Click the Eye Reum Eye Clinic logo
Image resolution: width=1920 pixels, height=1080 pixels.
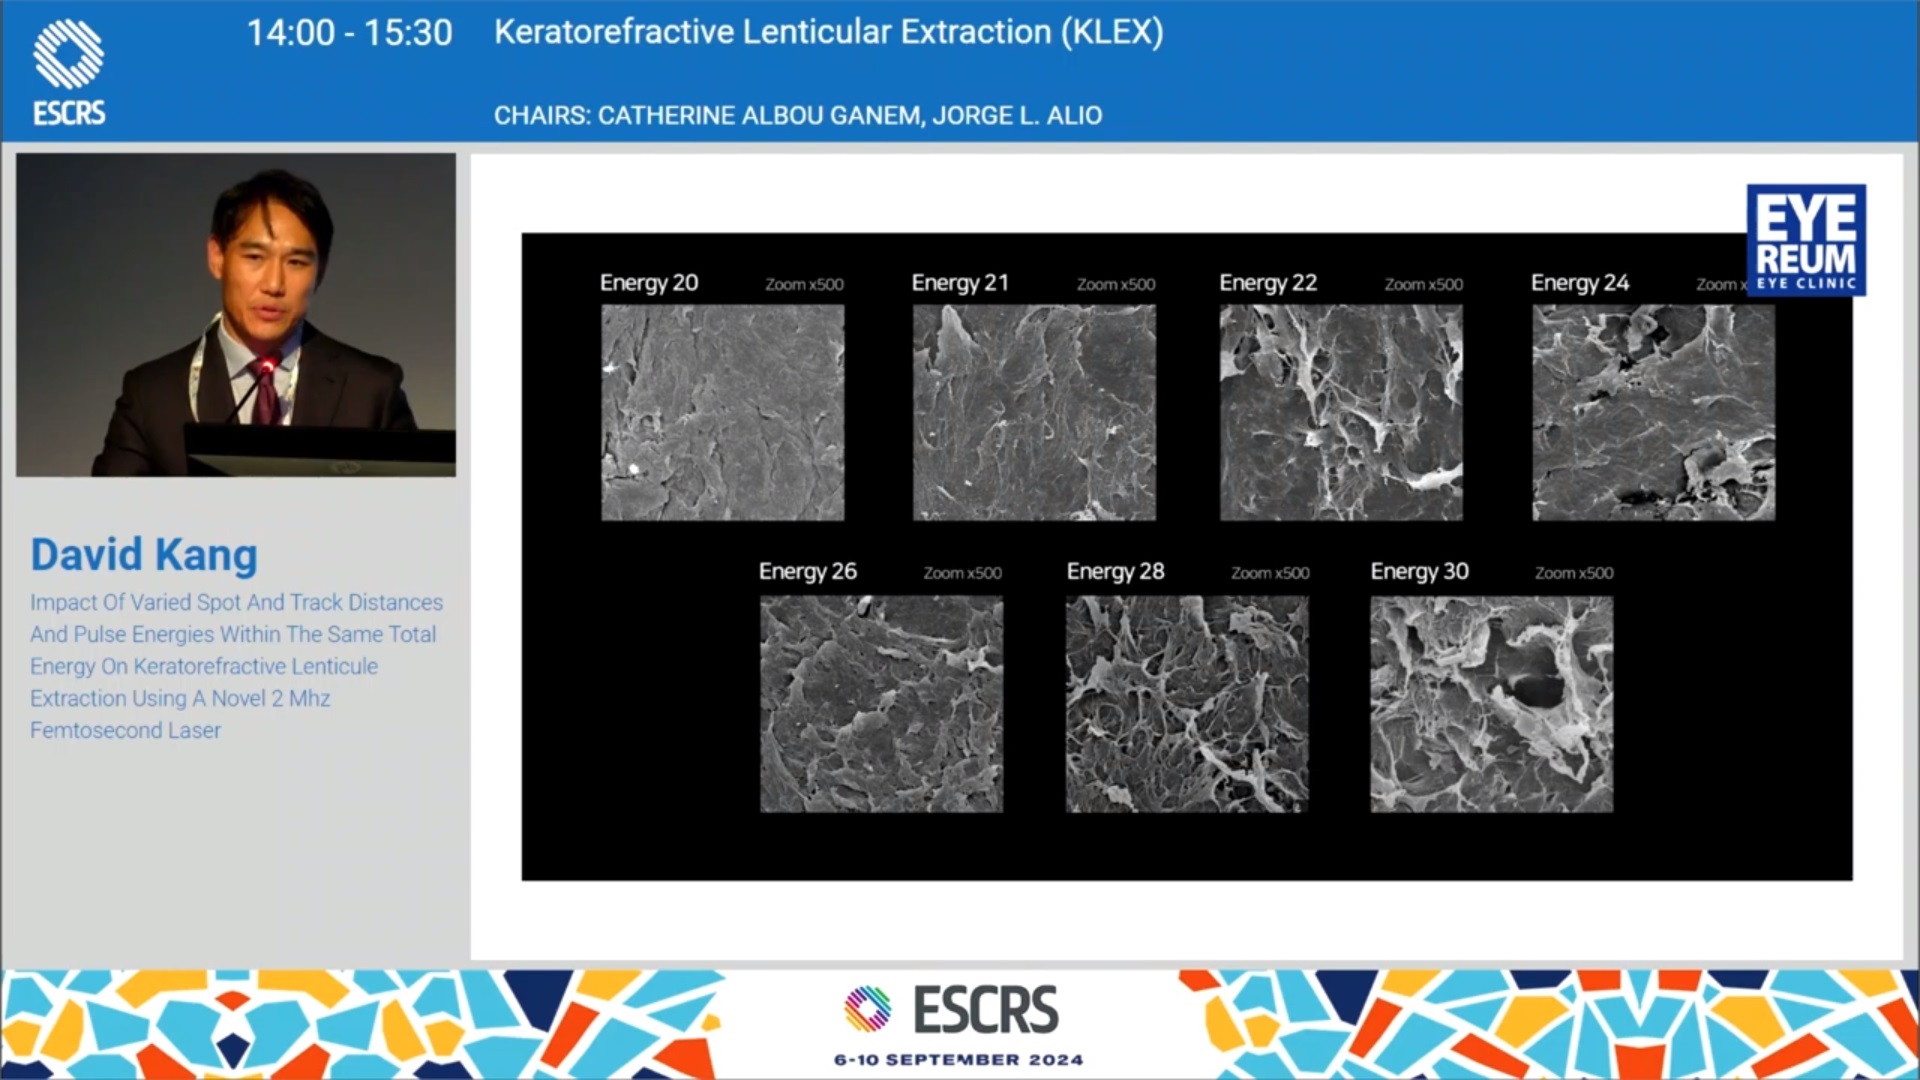[1805, 240]
